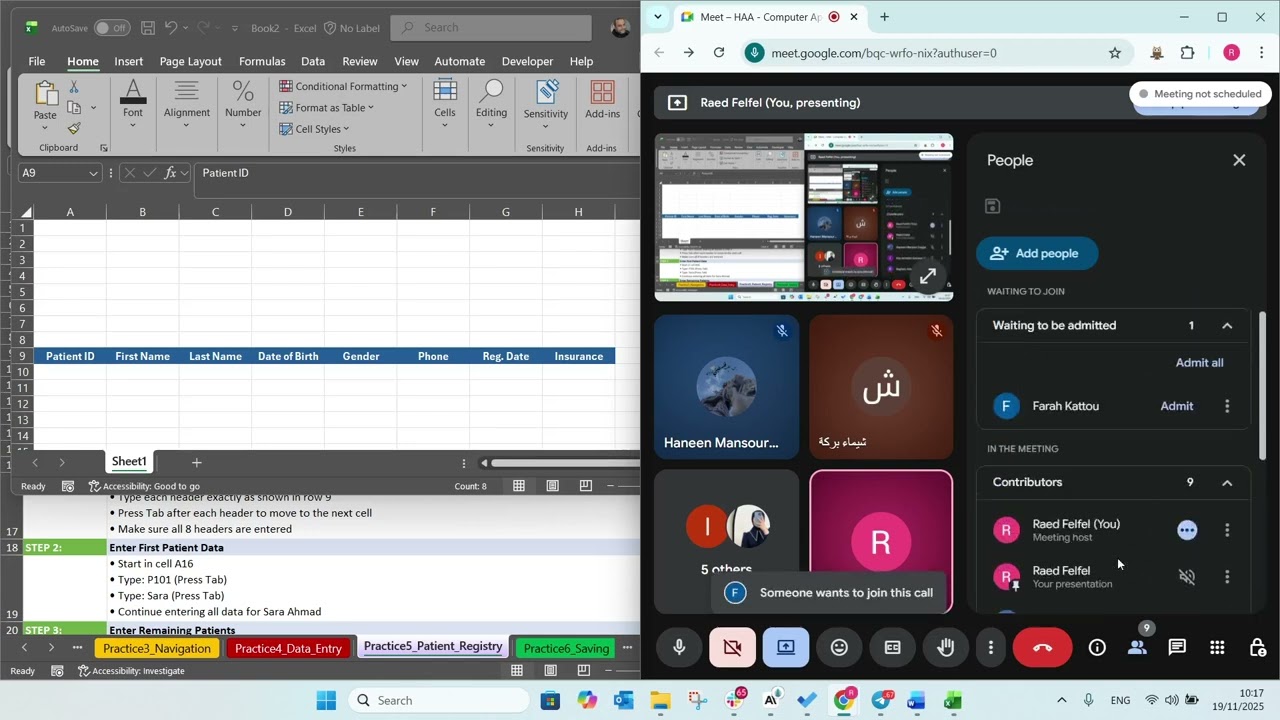Open the Paste dropdown arrow
The image size is (1280, 720).
click(x=45, y=128)
